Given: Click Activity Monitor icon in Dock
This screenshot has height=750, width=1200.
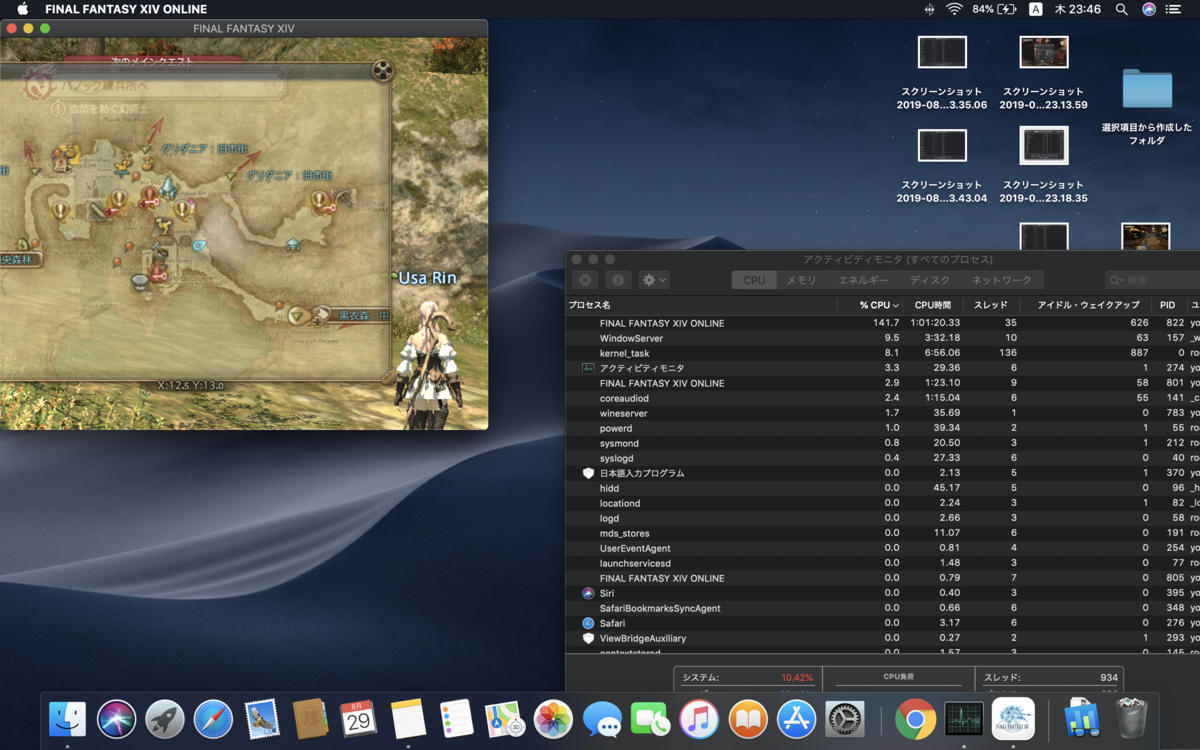Looking at the screenshot, I should [964, 719].
